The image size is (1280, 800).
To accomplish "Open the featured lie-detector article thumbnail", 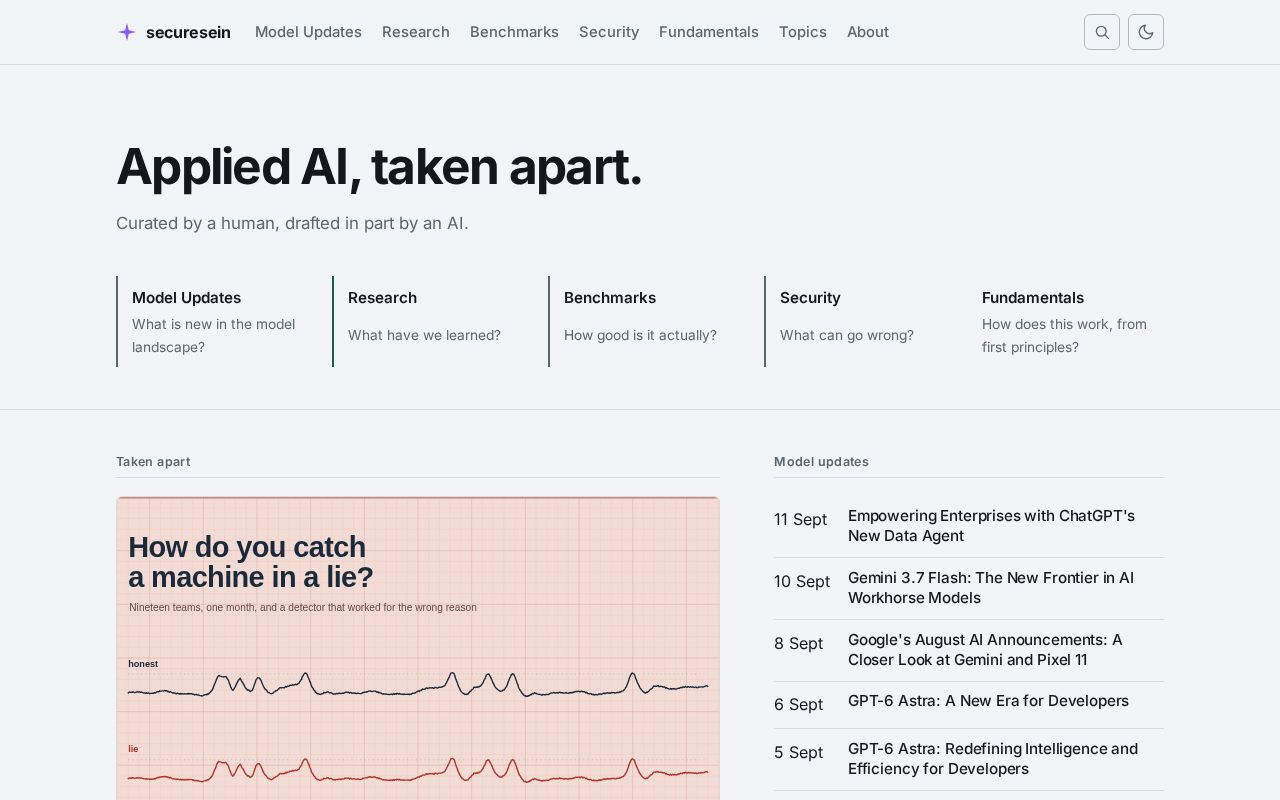I will [x=418, y=648].
